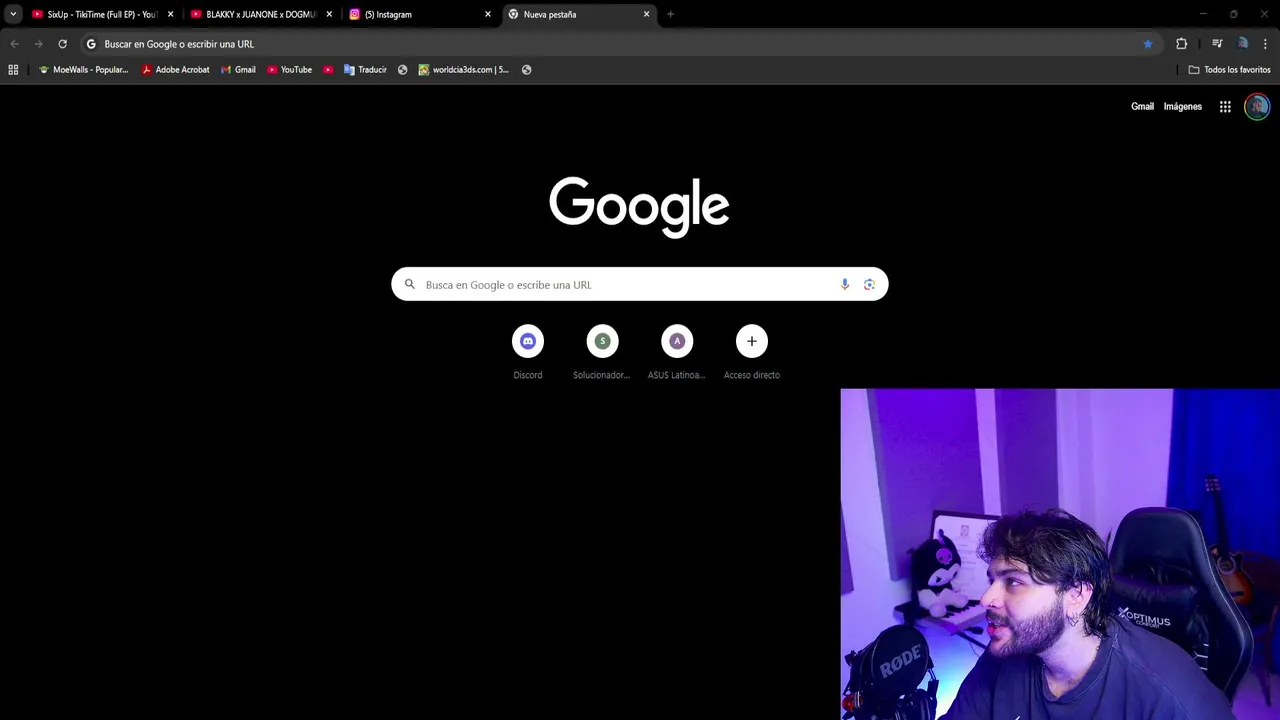The width and height of the screenshot is (1280, 720).
Task: Search by image with Lens icon
Action: (x=869, y=285)
